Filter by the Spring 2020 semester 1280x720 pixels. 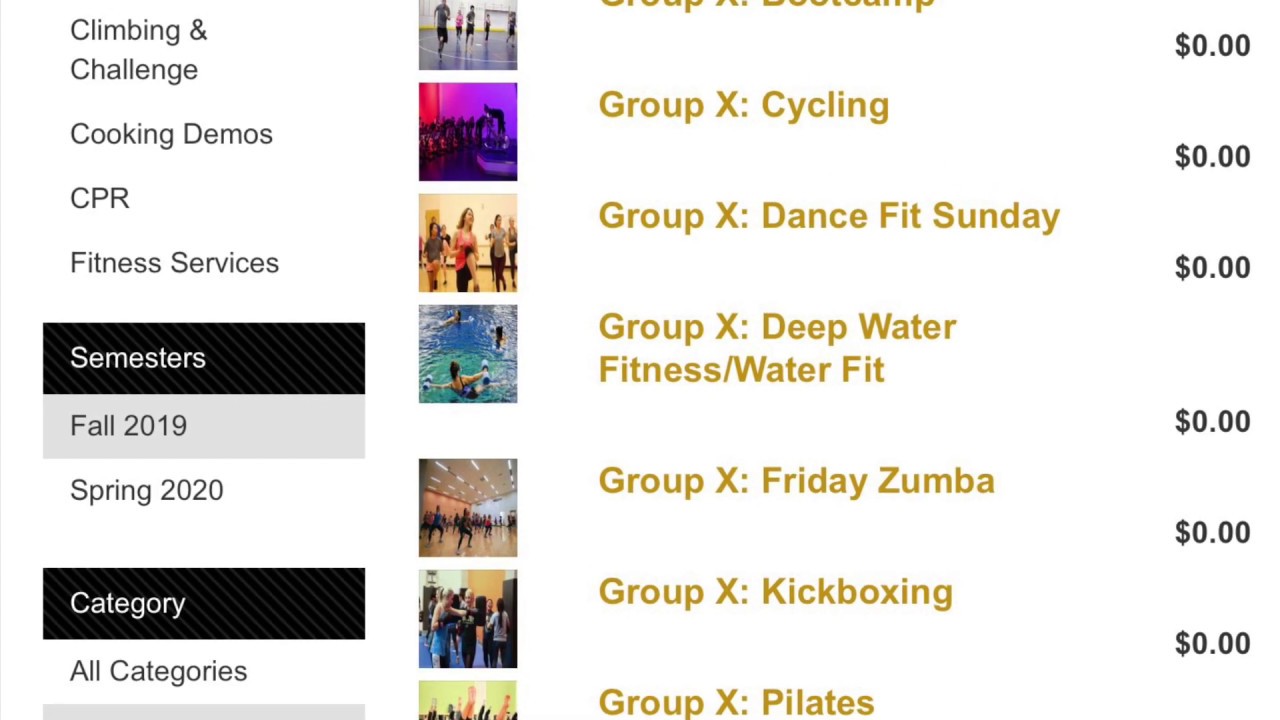(x=147, y=491)
